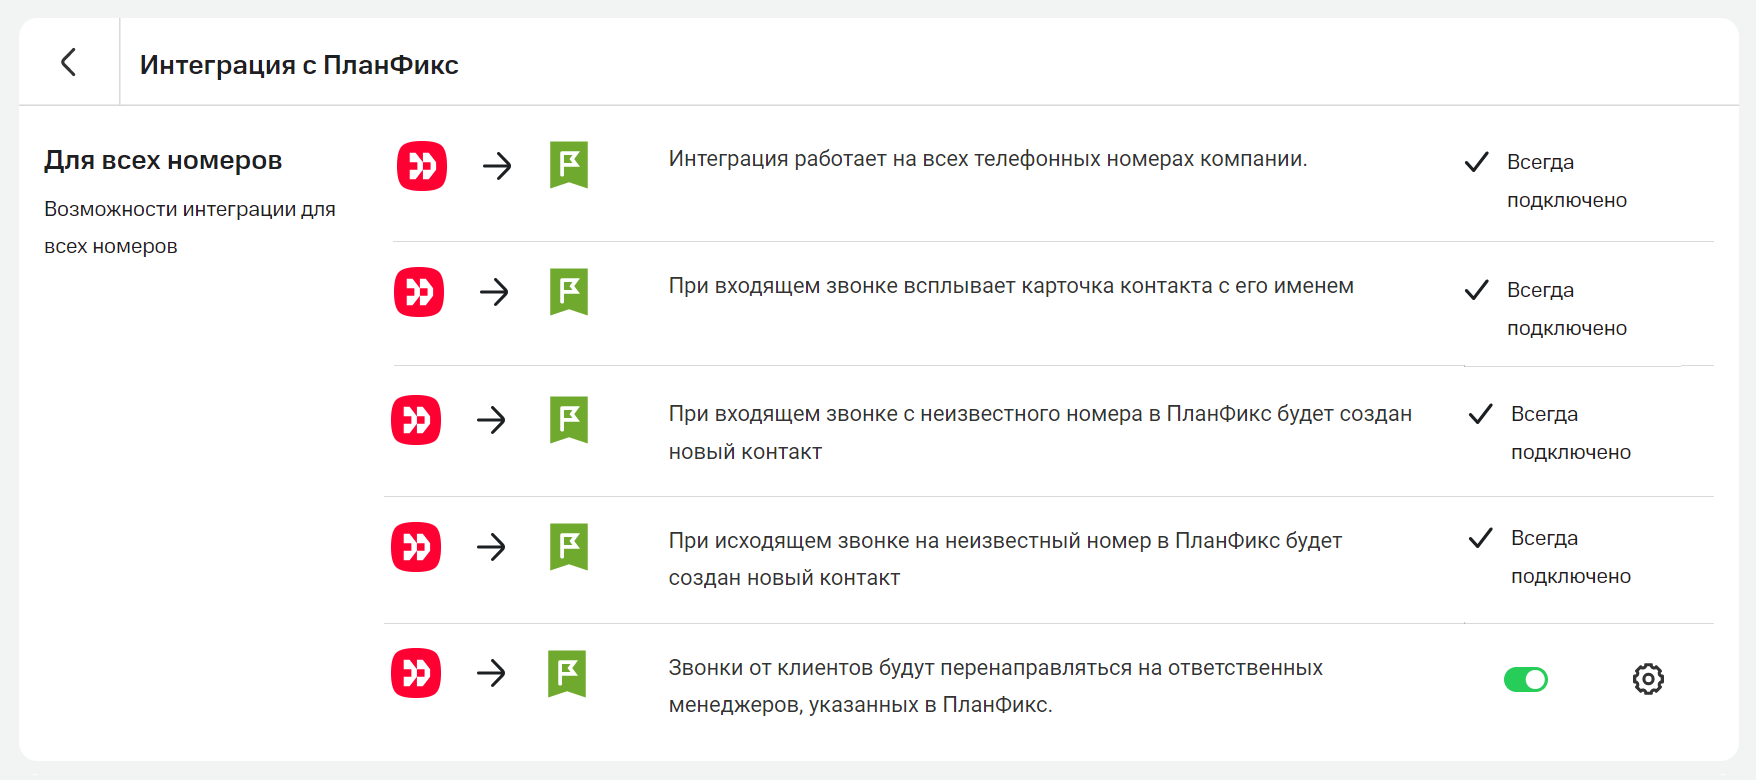This screenshot has width=1756, height=780.
Task: Click green ПланФикс flag in contact card row
Action: [x=569, y=292]
